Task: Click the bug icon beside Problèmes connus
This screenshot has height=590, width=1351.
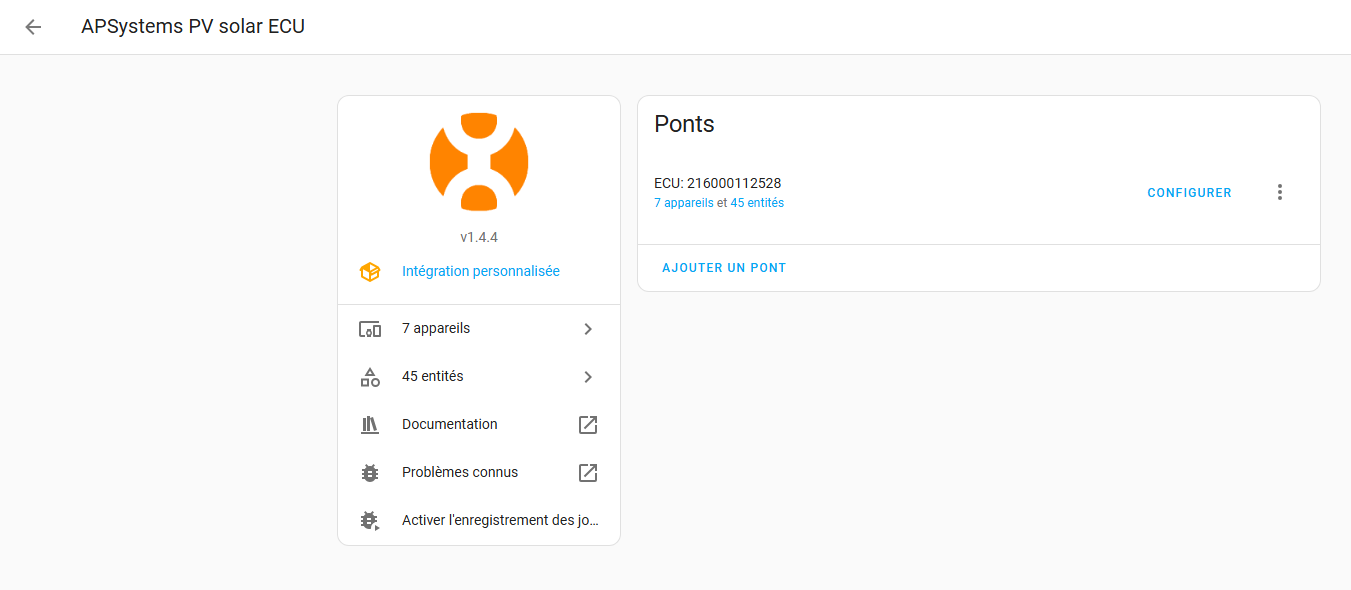Action: click(x=370, y=473)
